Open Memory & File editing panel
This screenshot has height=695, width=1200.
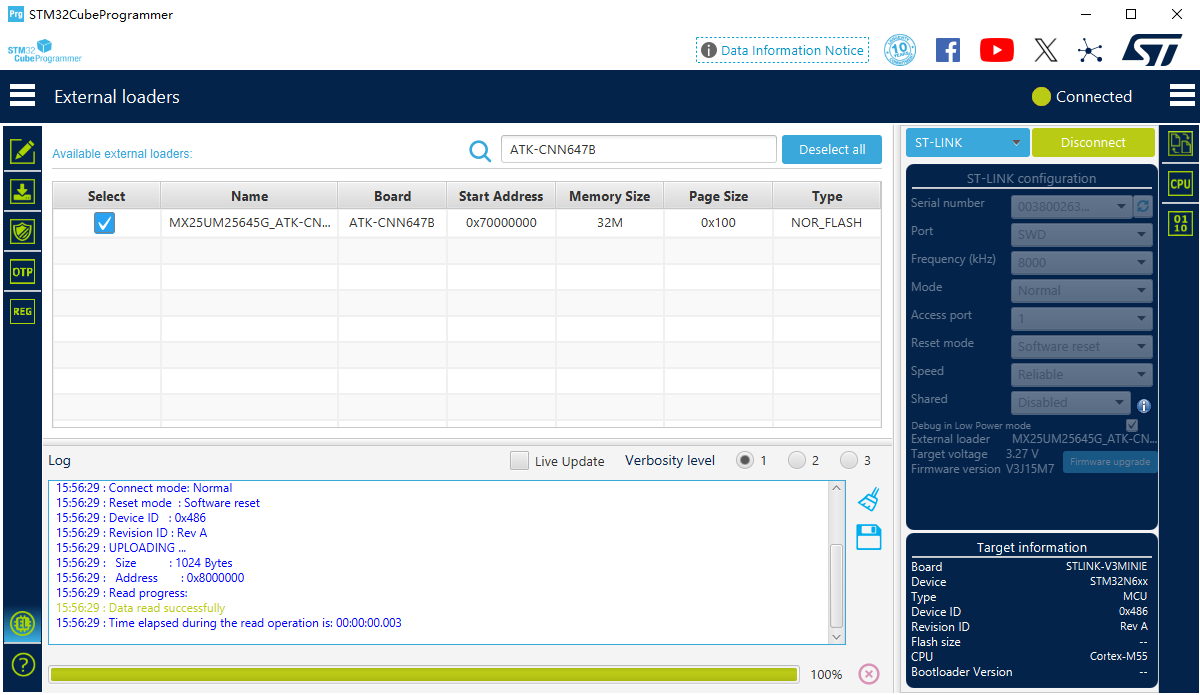[x=22, y=151]
